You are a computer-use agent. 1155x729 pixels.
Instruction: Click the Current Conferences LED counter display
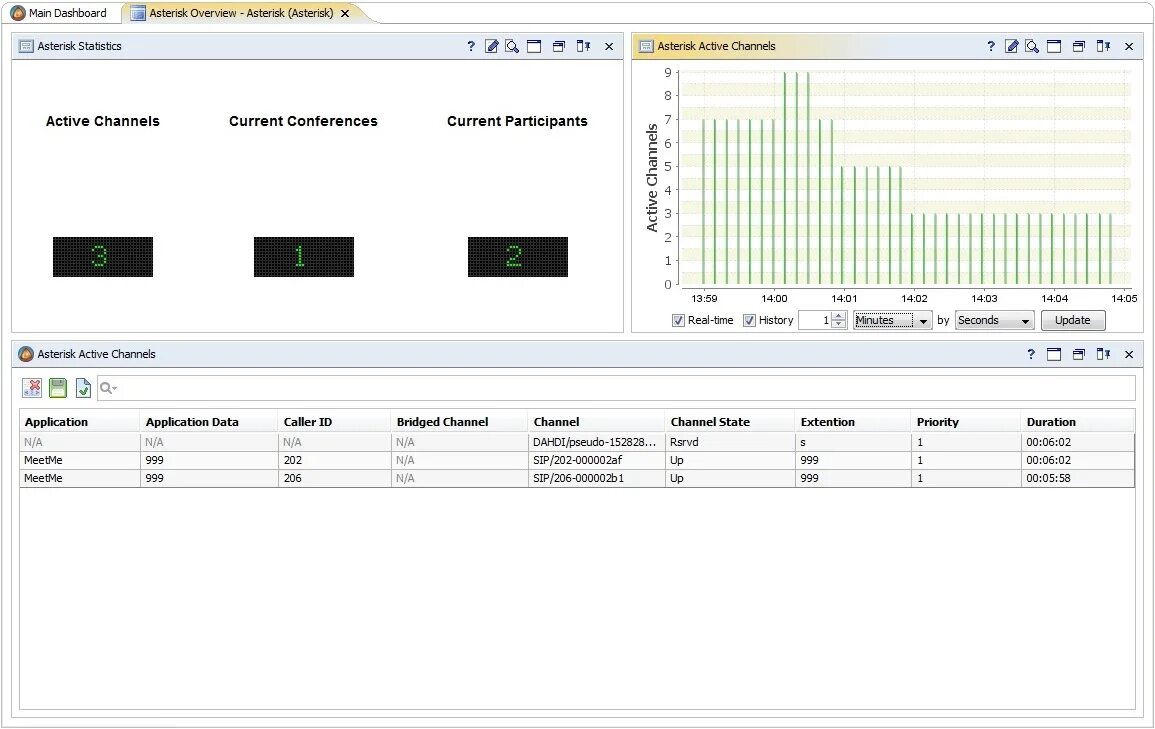[x=303, y=257]
